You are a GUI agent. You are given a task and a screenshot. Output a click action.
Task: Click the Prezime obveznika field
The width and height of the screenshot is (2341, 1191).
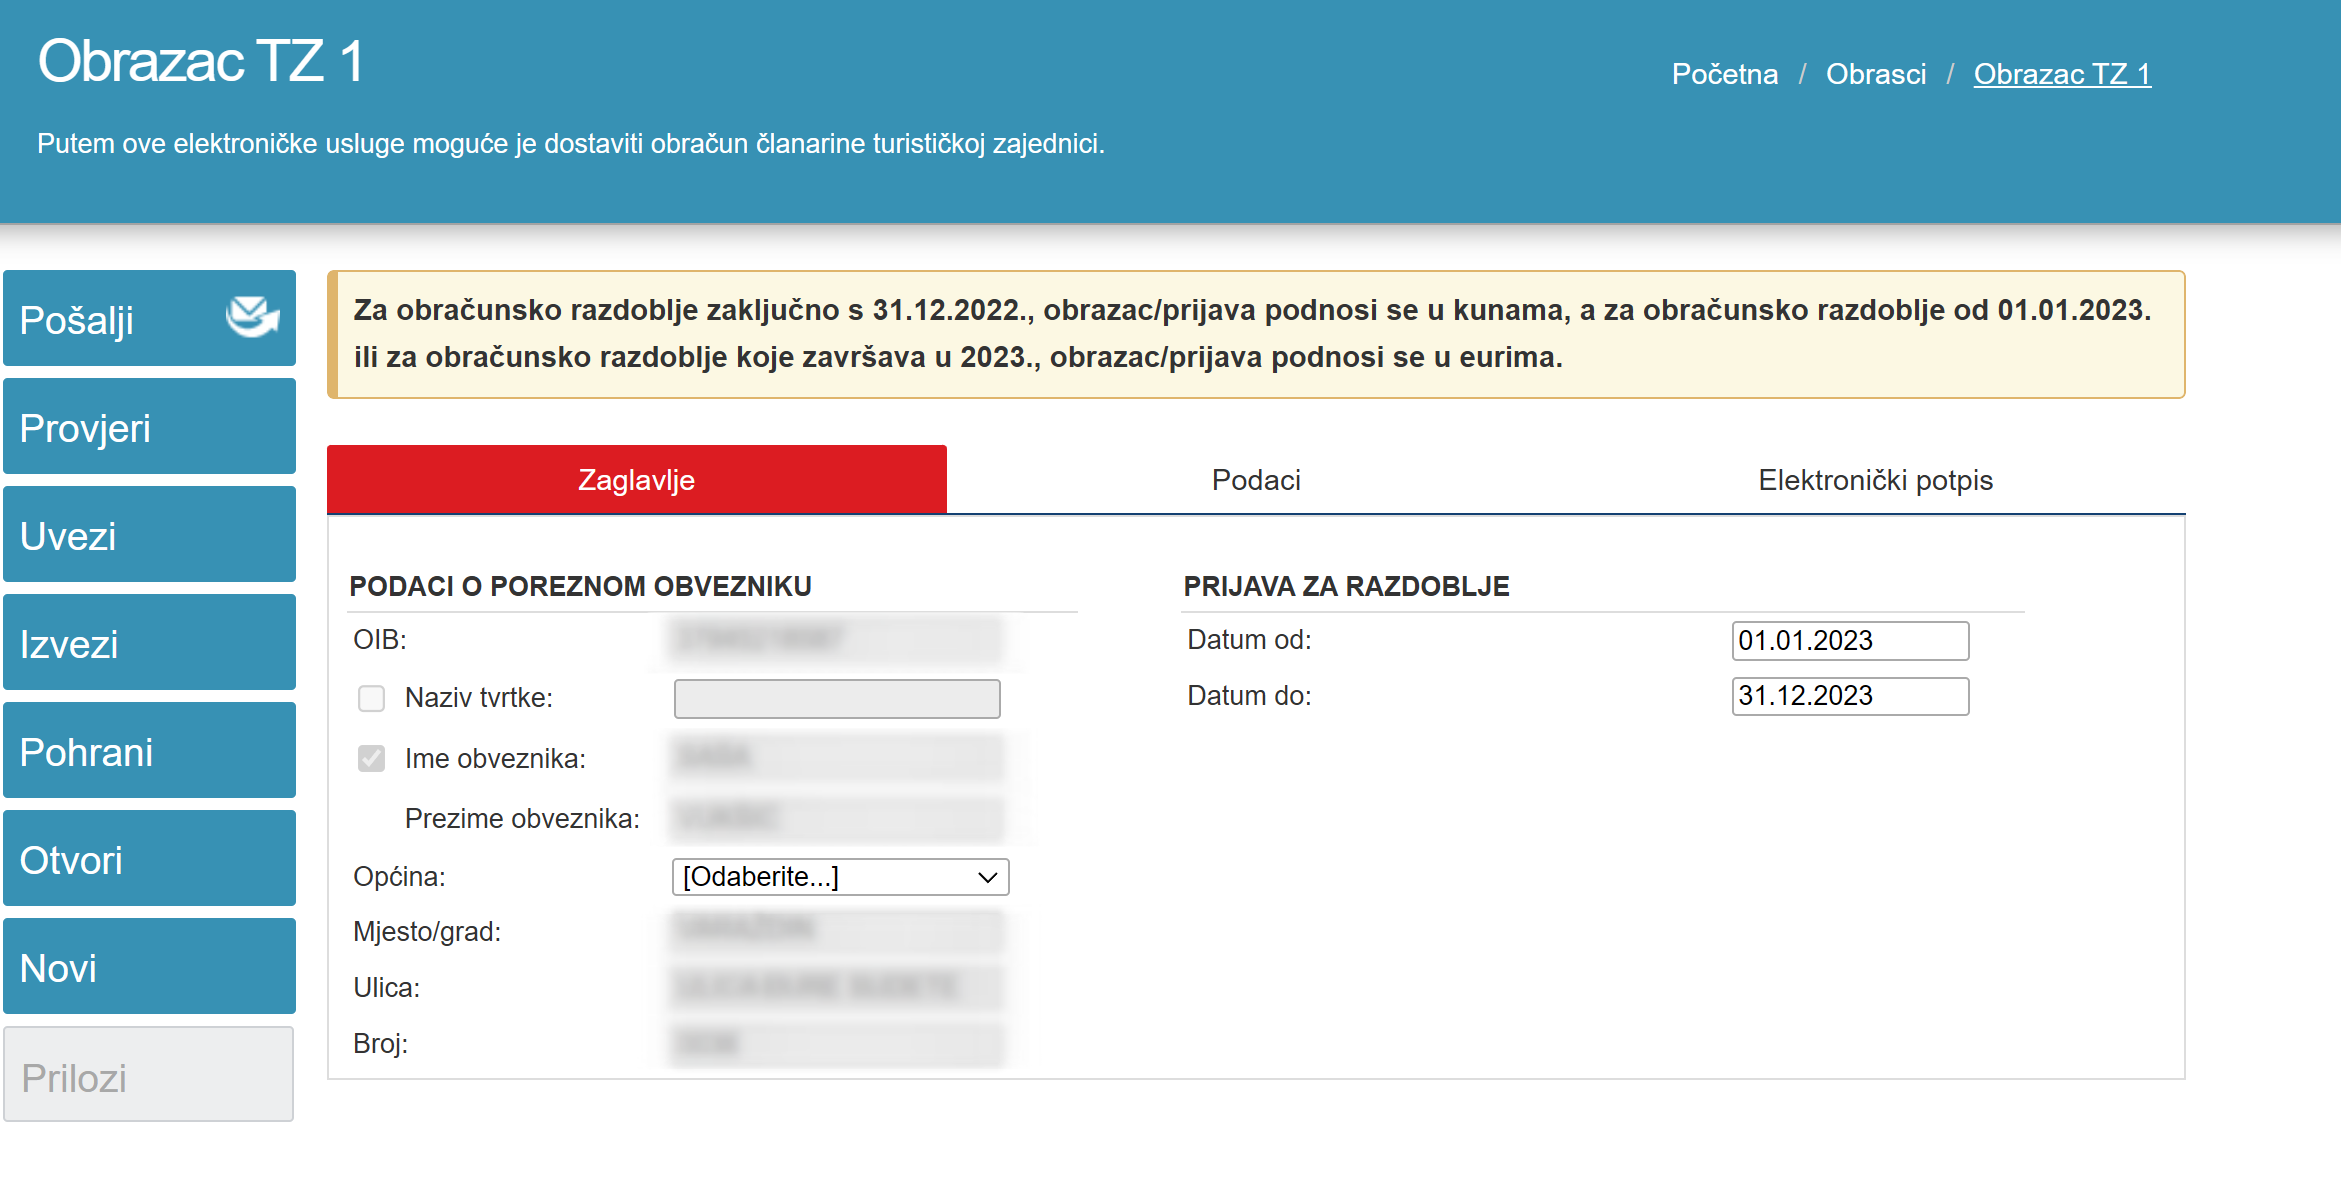[837, 819]
